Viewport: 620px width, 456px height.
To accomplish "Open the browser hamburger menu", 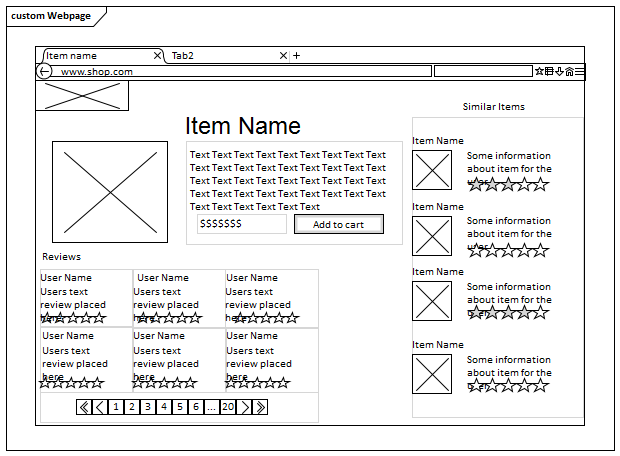I will click(x=580, y=72).
